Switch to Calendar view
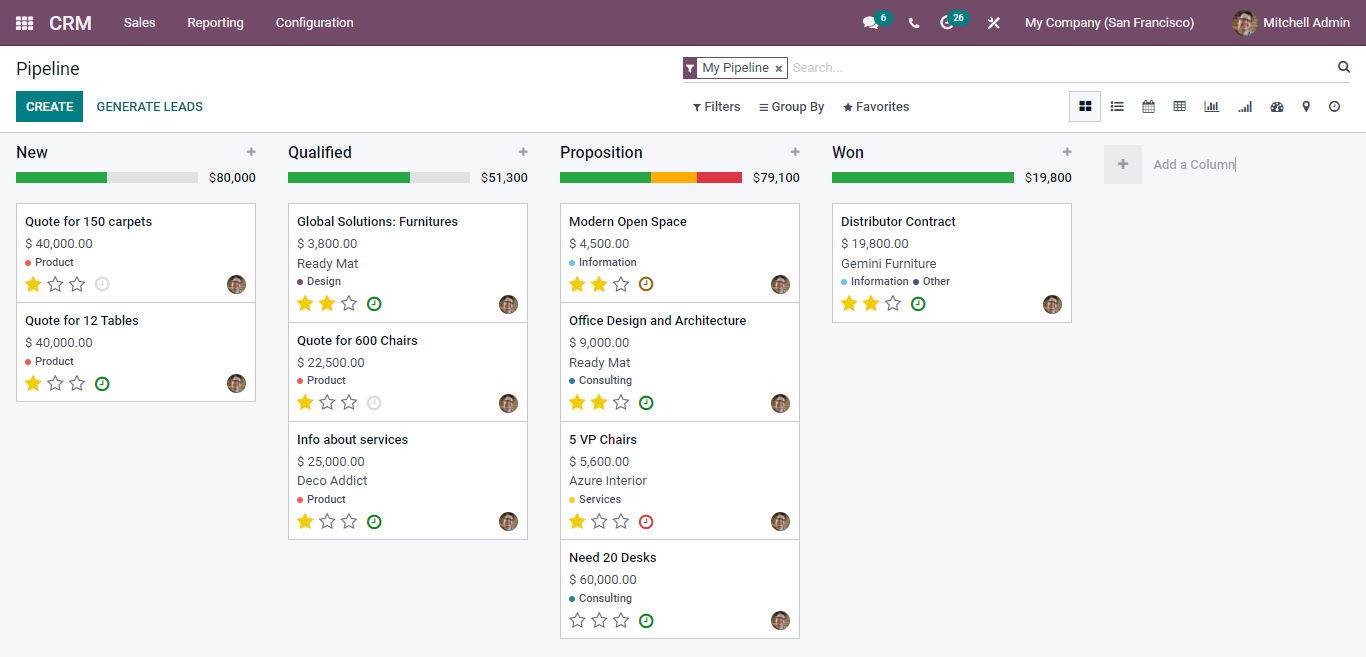 point(1148,107)
